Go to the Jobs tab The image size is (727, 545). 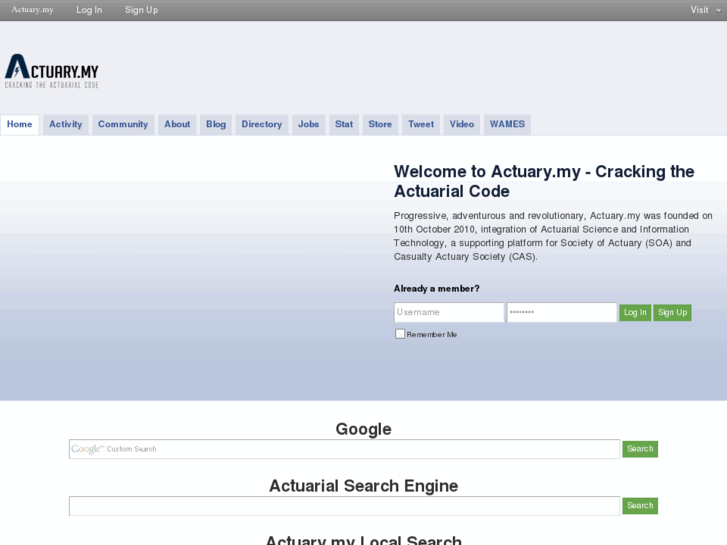coord(309,124)
